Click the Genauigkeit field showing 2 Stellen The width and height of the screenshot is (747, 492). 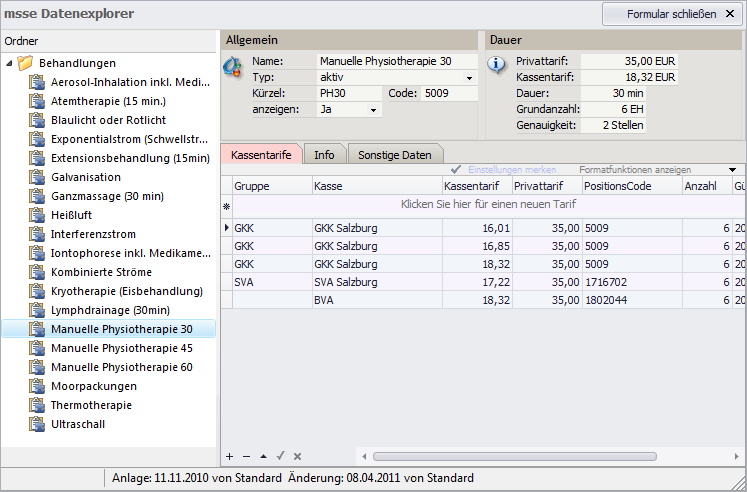point(613,126)
